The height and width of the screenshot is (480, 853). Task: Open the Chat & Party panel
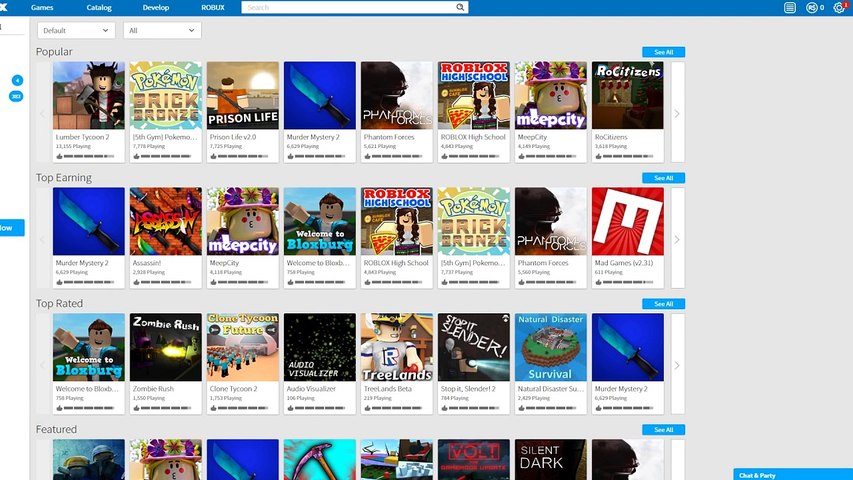[793, 475]
